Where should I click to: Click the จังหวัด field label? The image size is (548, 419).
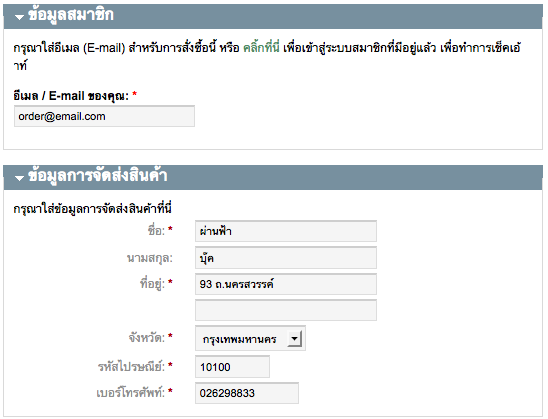pos(147,338)
